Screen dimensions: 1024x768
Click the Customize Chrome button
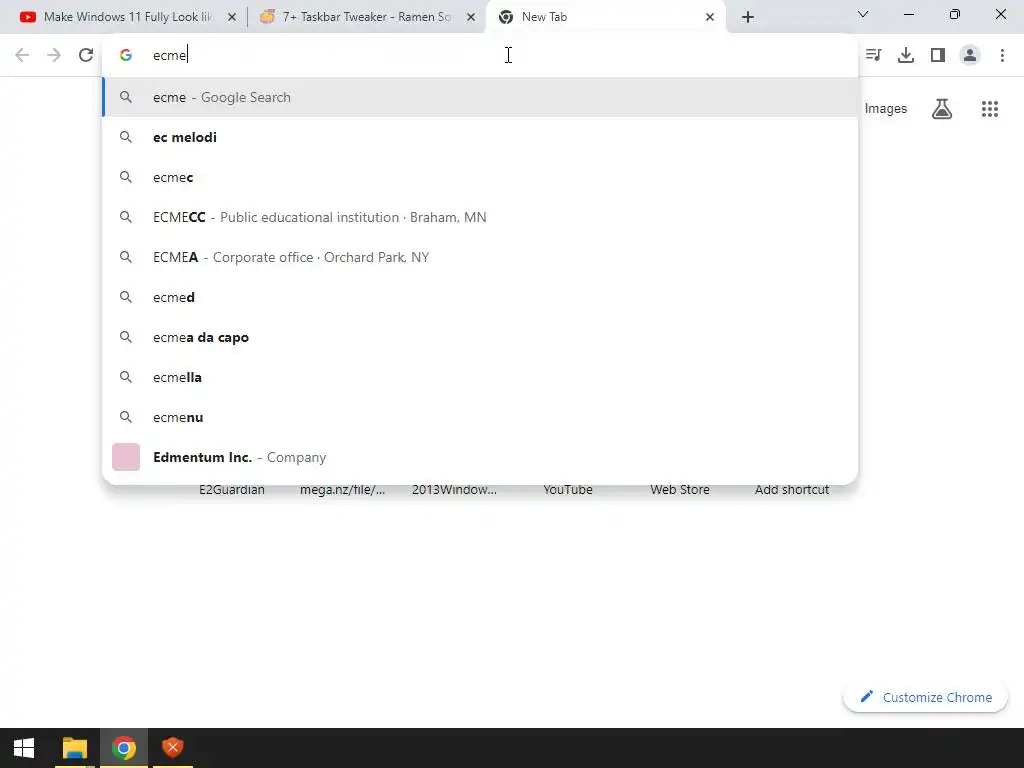[925, 697]
